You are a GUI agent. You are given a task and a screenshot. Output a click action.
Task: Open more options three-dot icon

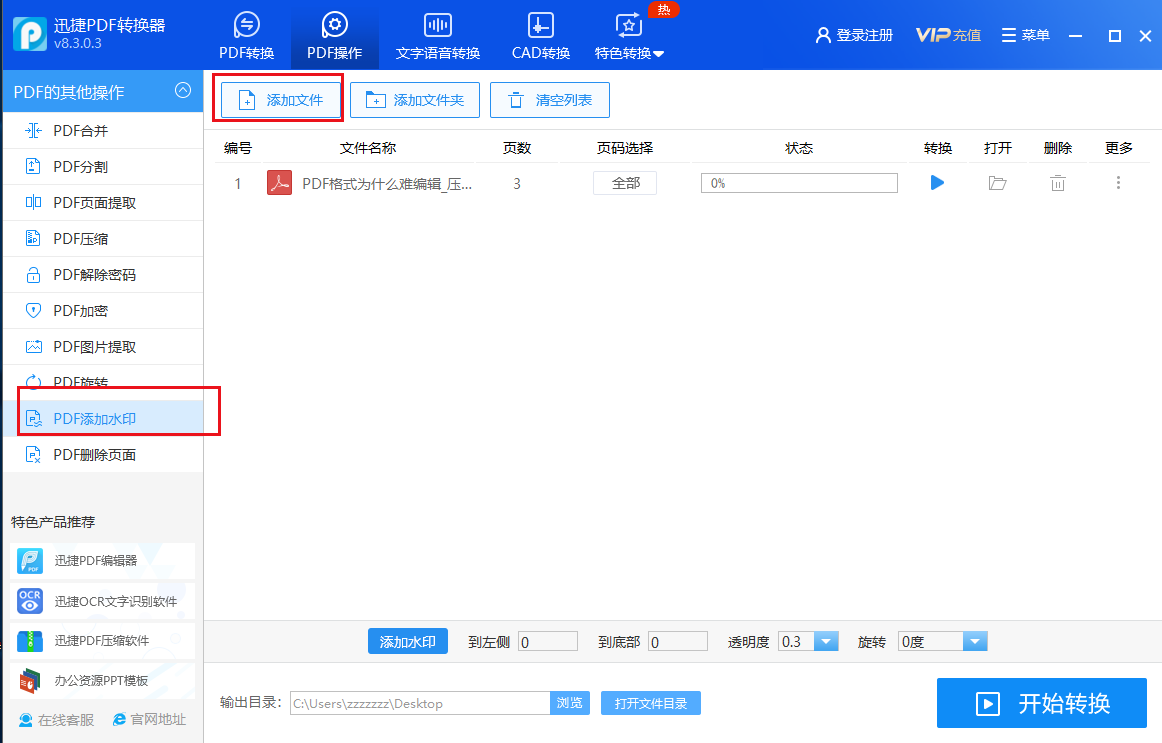[1118, 182]
